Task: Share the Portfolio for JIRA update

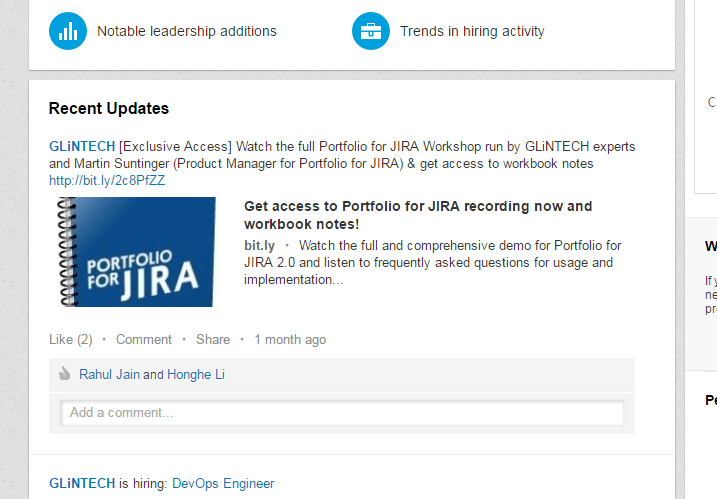Action: tap(213, 339)
